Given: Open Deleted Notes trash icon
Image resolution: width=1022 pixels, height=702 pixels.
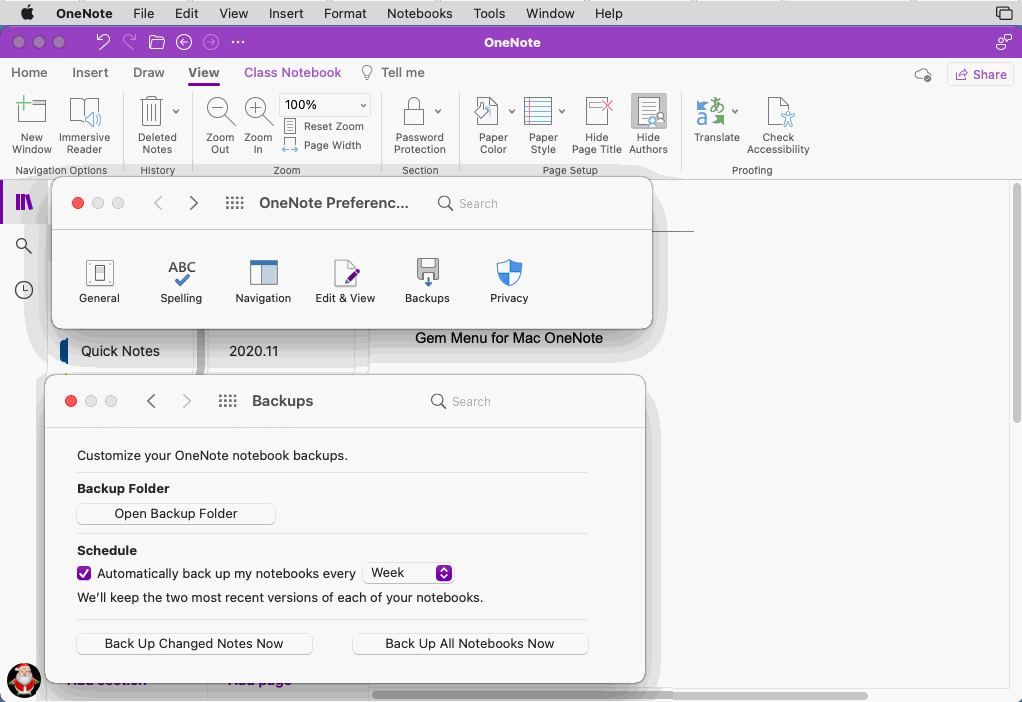Looking at the screenshot, I should tap(151, 111).
